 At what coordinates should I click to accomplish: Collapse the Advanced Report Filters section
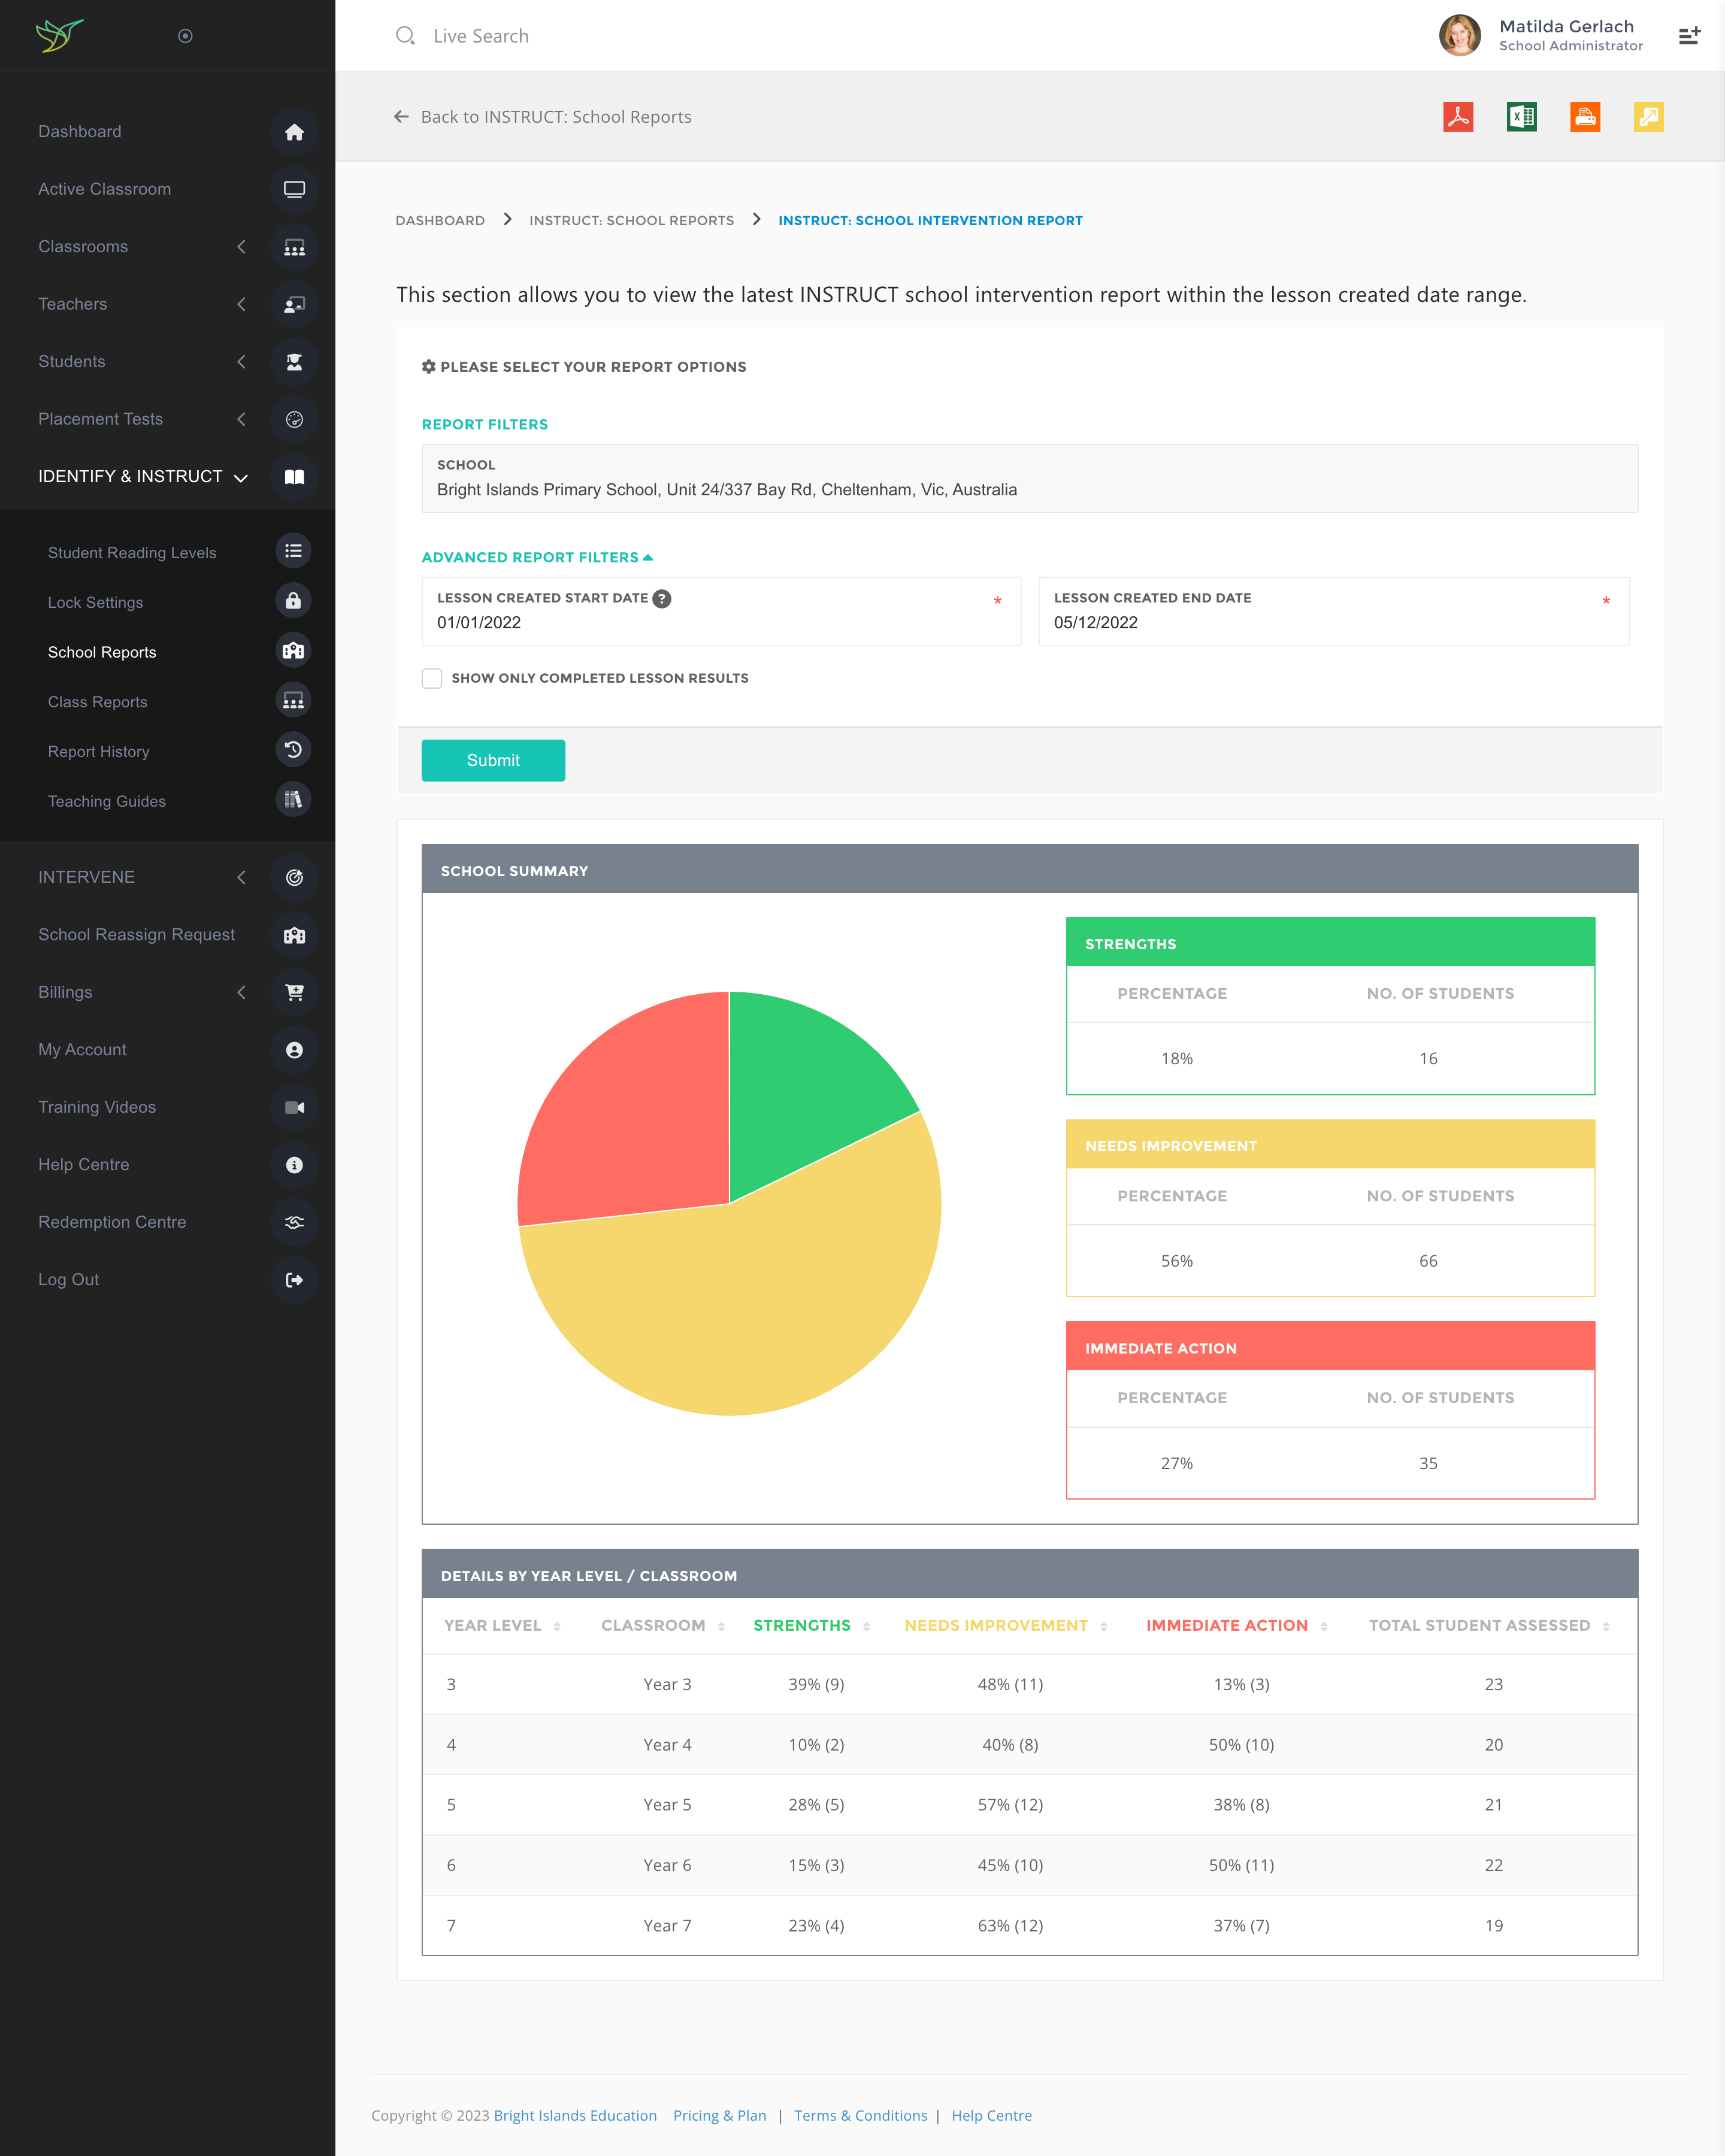537,557
